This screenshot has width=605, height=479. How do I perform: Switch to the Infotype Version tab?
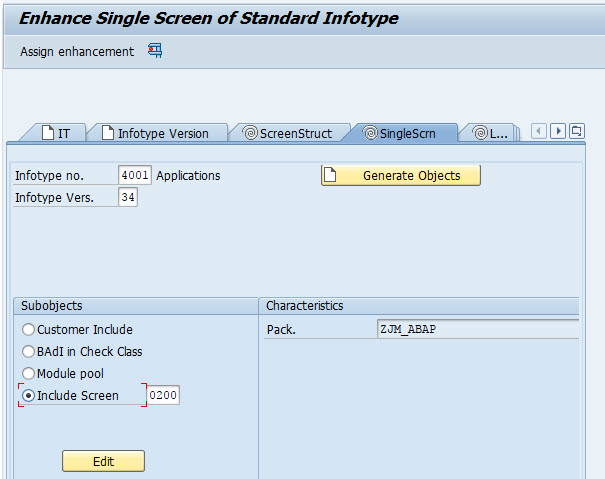coord(162,133)
